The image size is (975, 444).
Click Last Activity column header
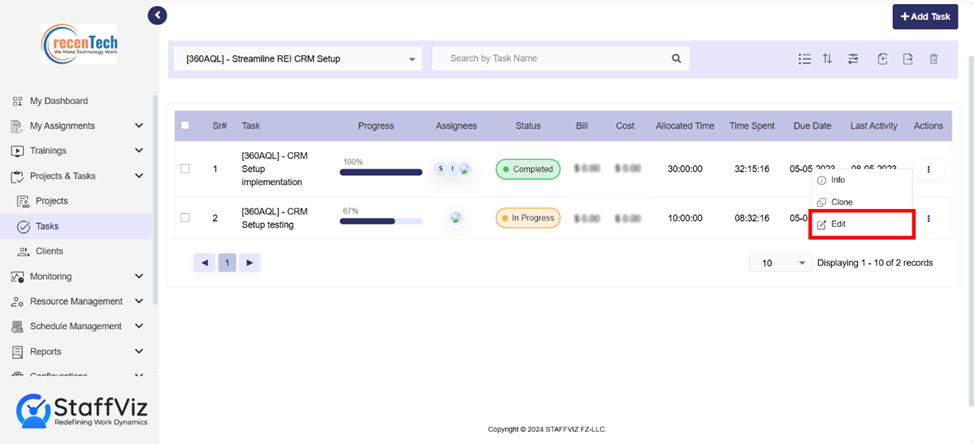click(x=874, y=126)
